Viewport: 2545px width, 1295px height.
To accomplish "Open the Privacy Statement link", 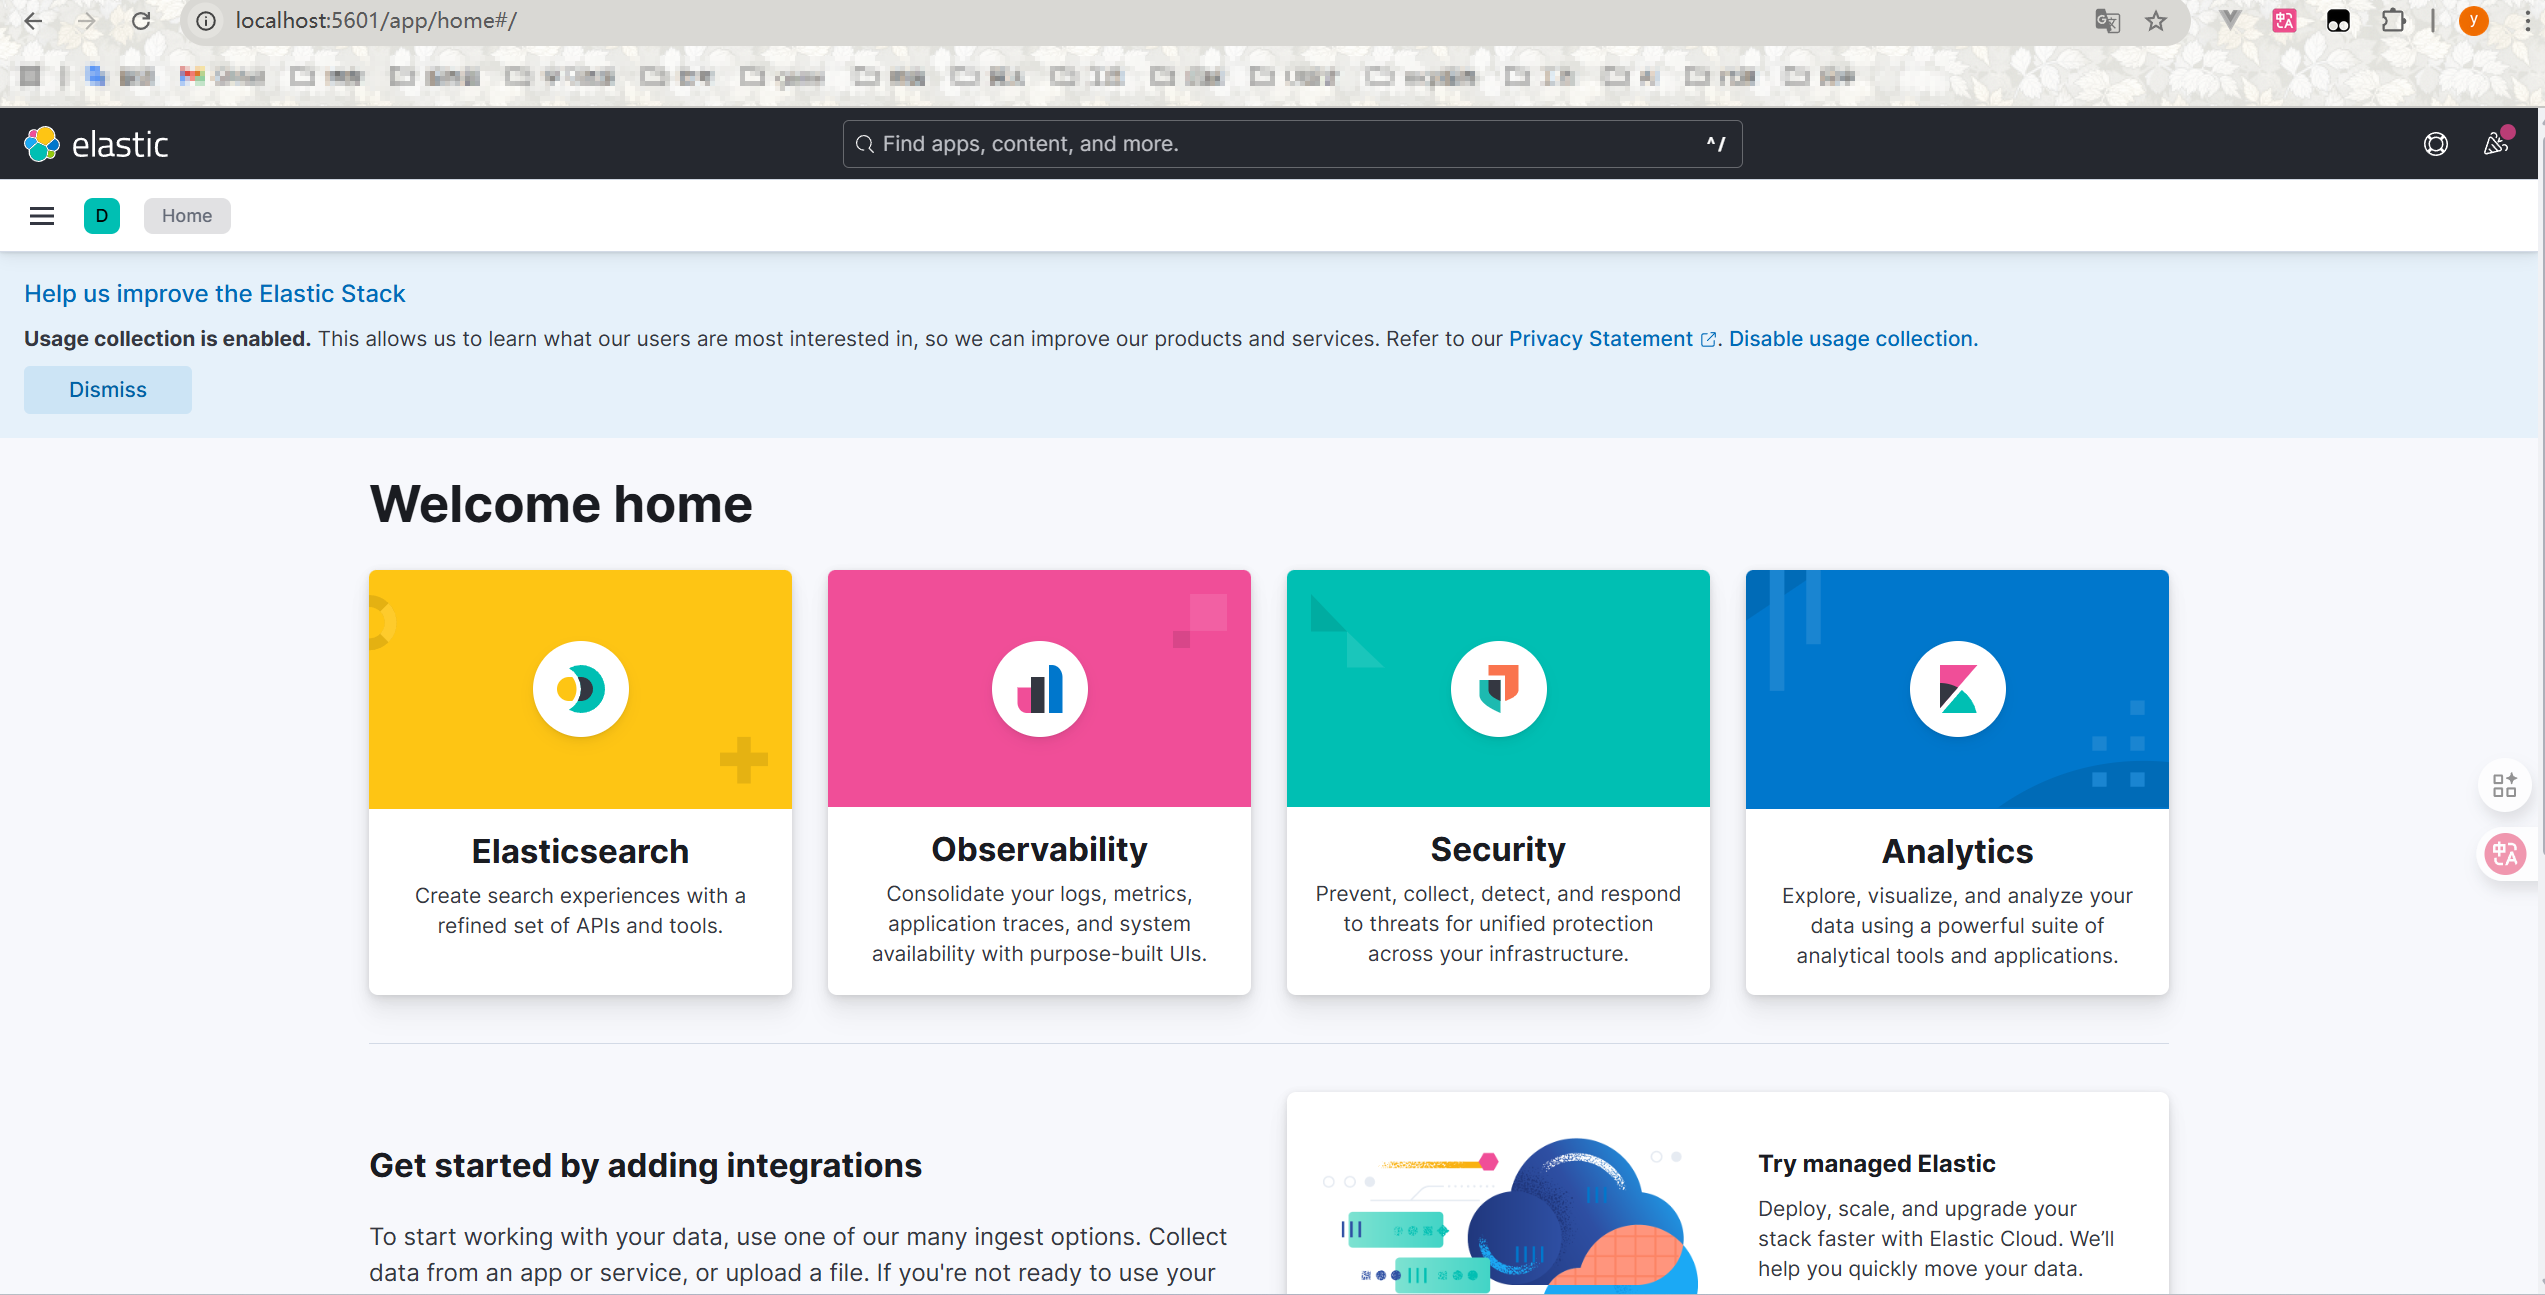I will [1600, 339].
